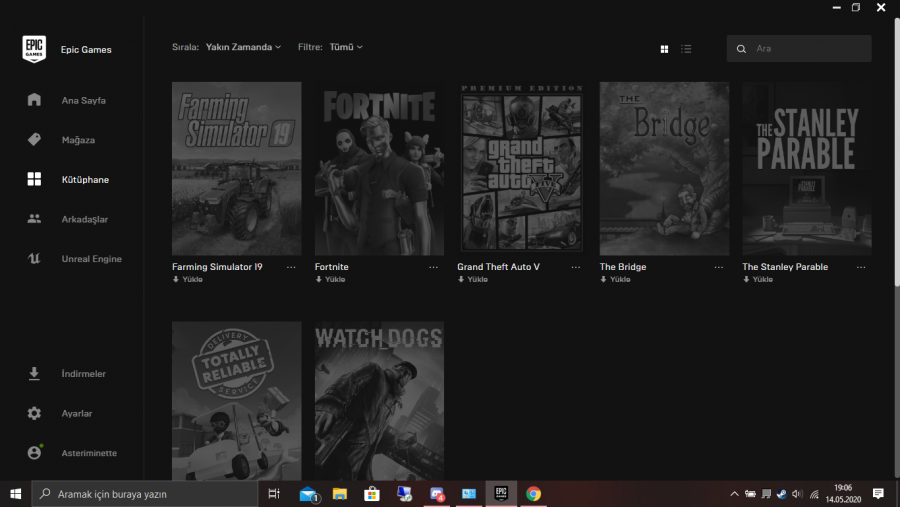
Task: Open Google Chrome from the taskbar
Action: tap(533, 494)
